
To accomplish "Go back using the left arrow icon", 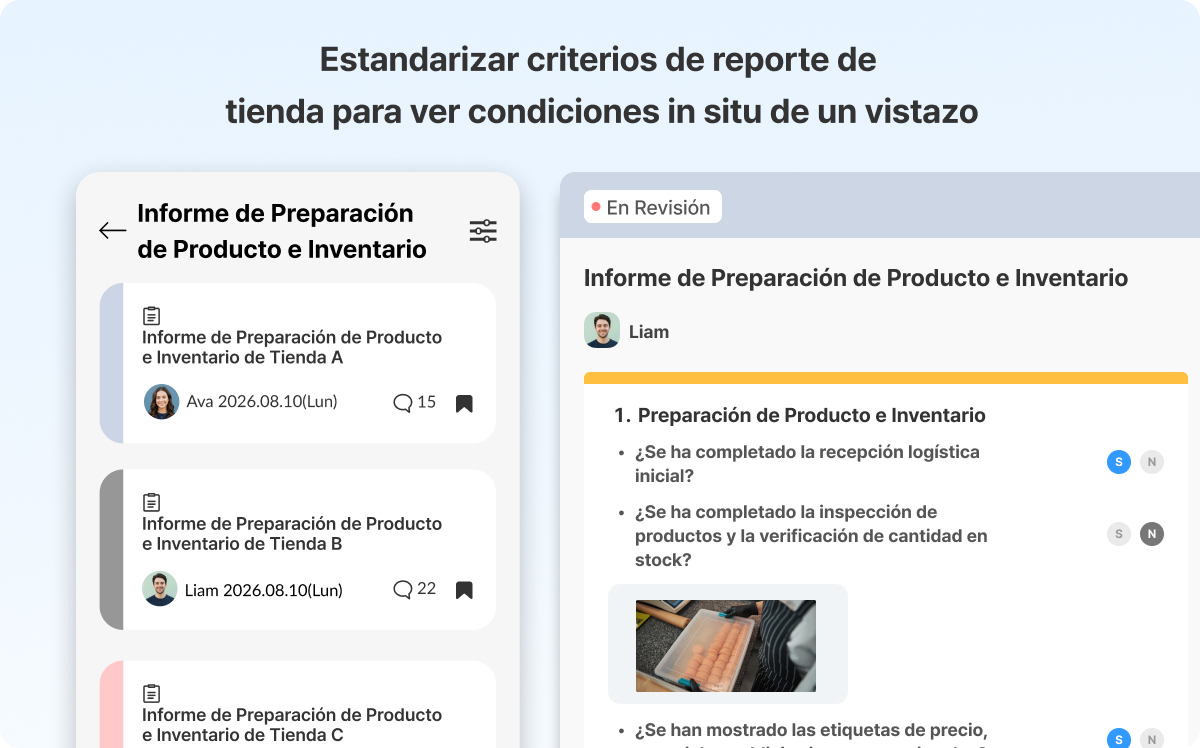I will pos(112,231).
